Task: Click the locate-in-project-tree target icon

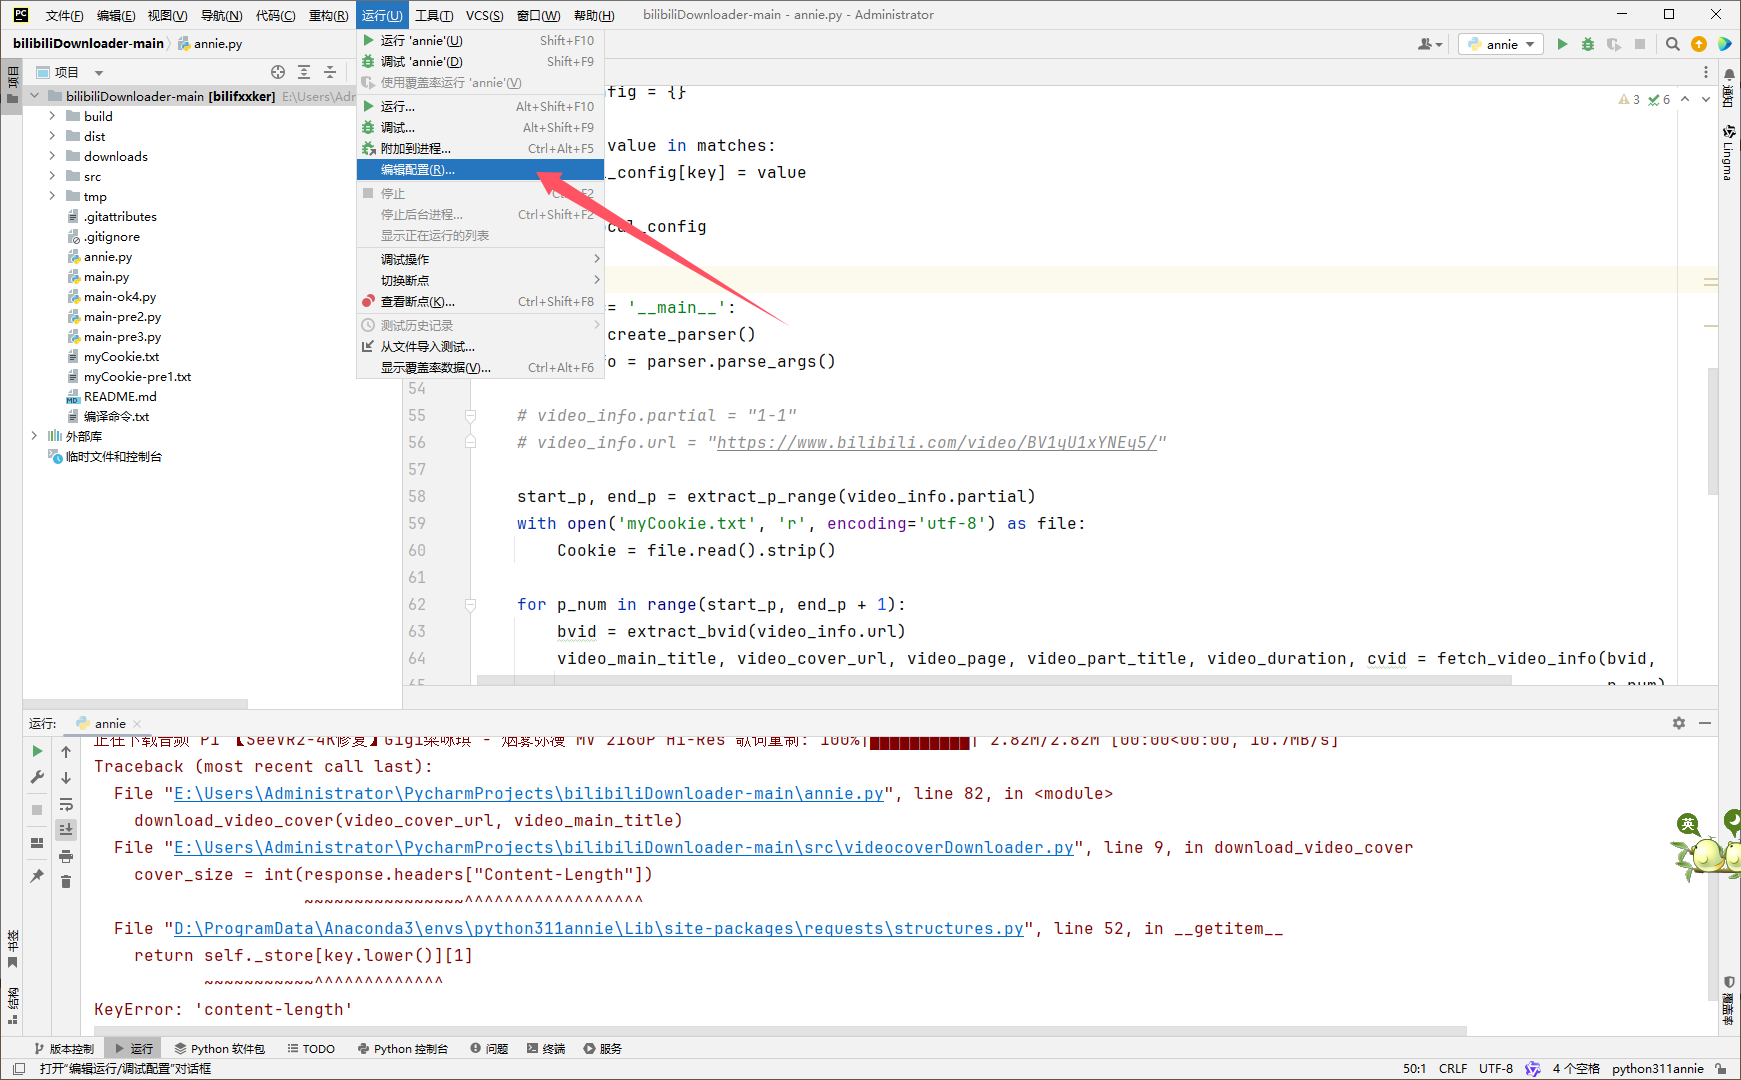Action: pos(278,72)
